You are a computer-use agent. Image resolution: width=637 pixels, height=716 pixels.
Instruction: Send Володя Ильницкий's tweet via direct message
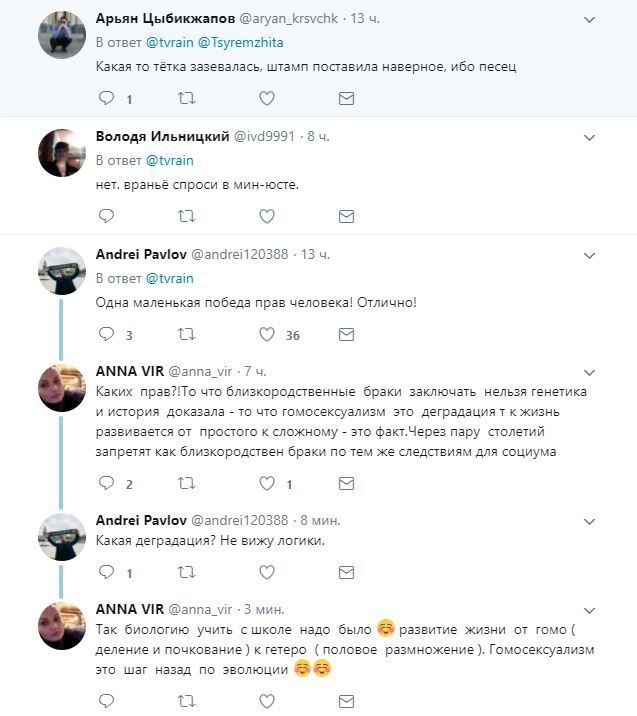[x=346, y=216]
